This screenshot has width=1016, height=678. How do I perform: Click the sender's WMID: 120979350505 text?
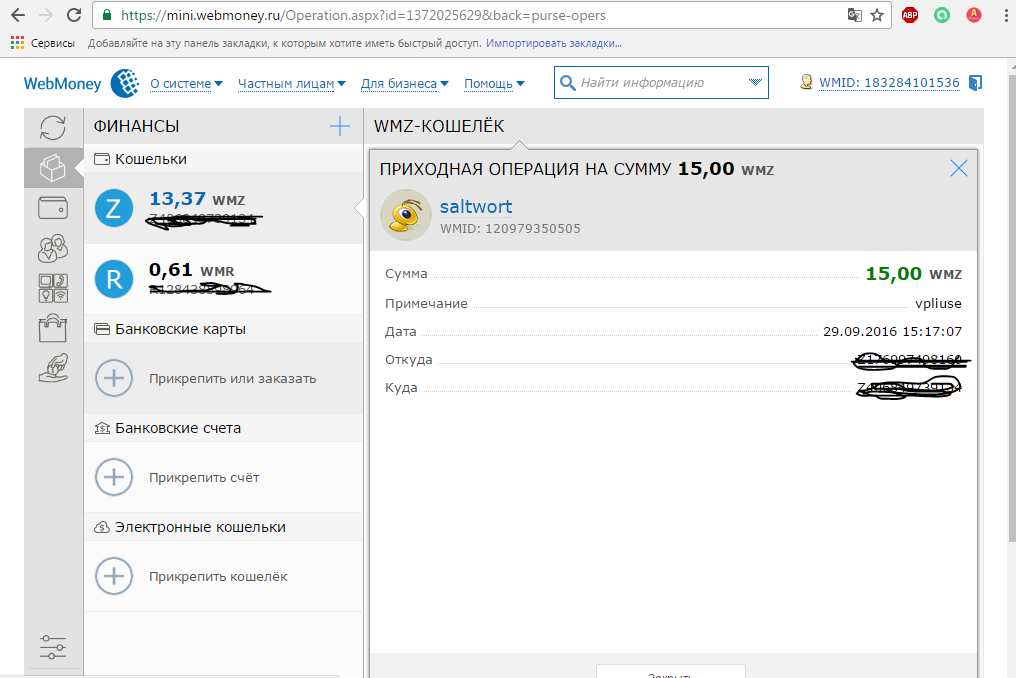point(511,229)
